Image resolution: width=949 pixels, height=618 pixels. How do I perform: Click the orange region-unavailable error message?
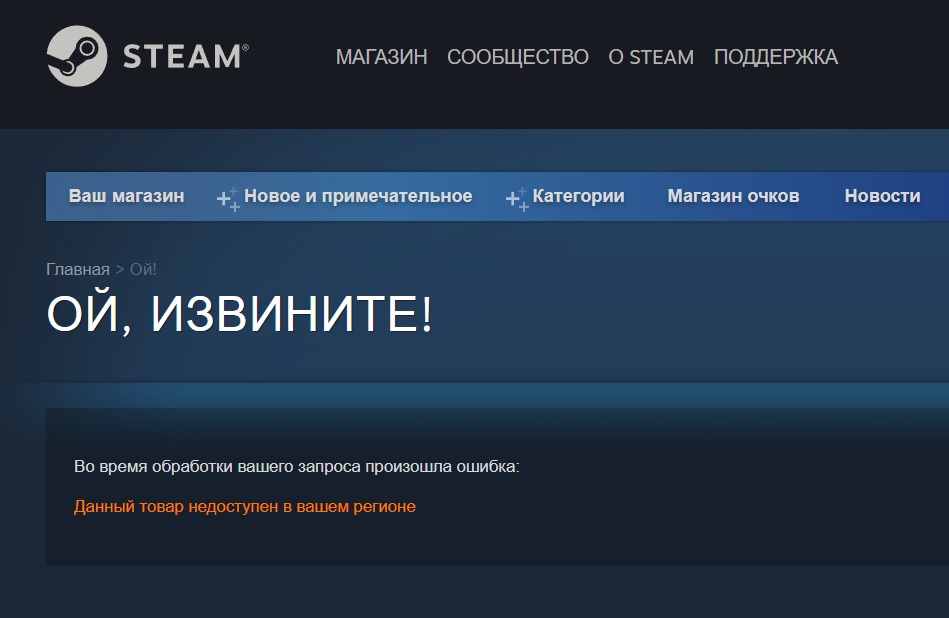245,506
